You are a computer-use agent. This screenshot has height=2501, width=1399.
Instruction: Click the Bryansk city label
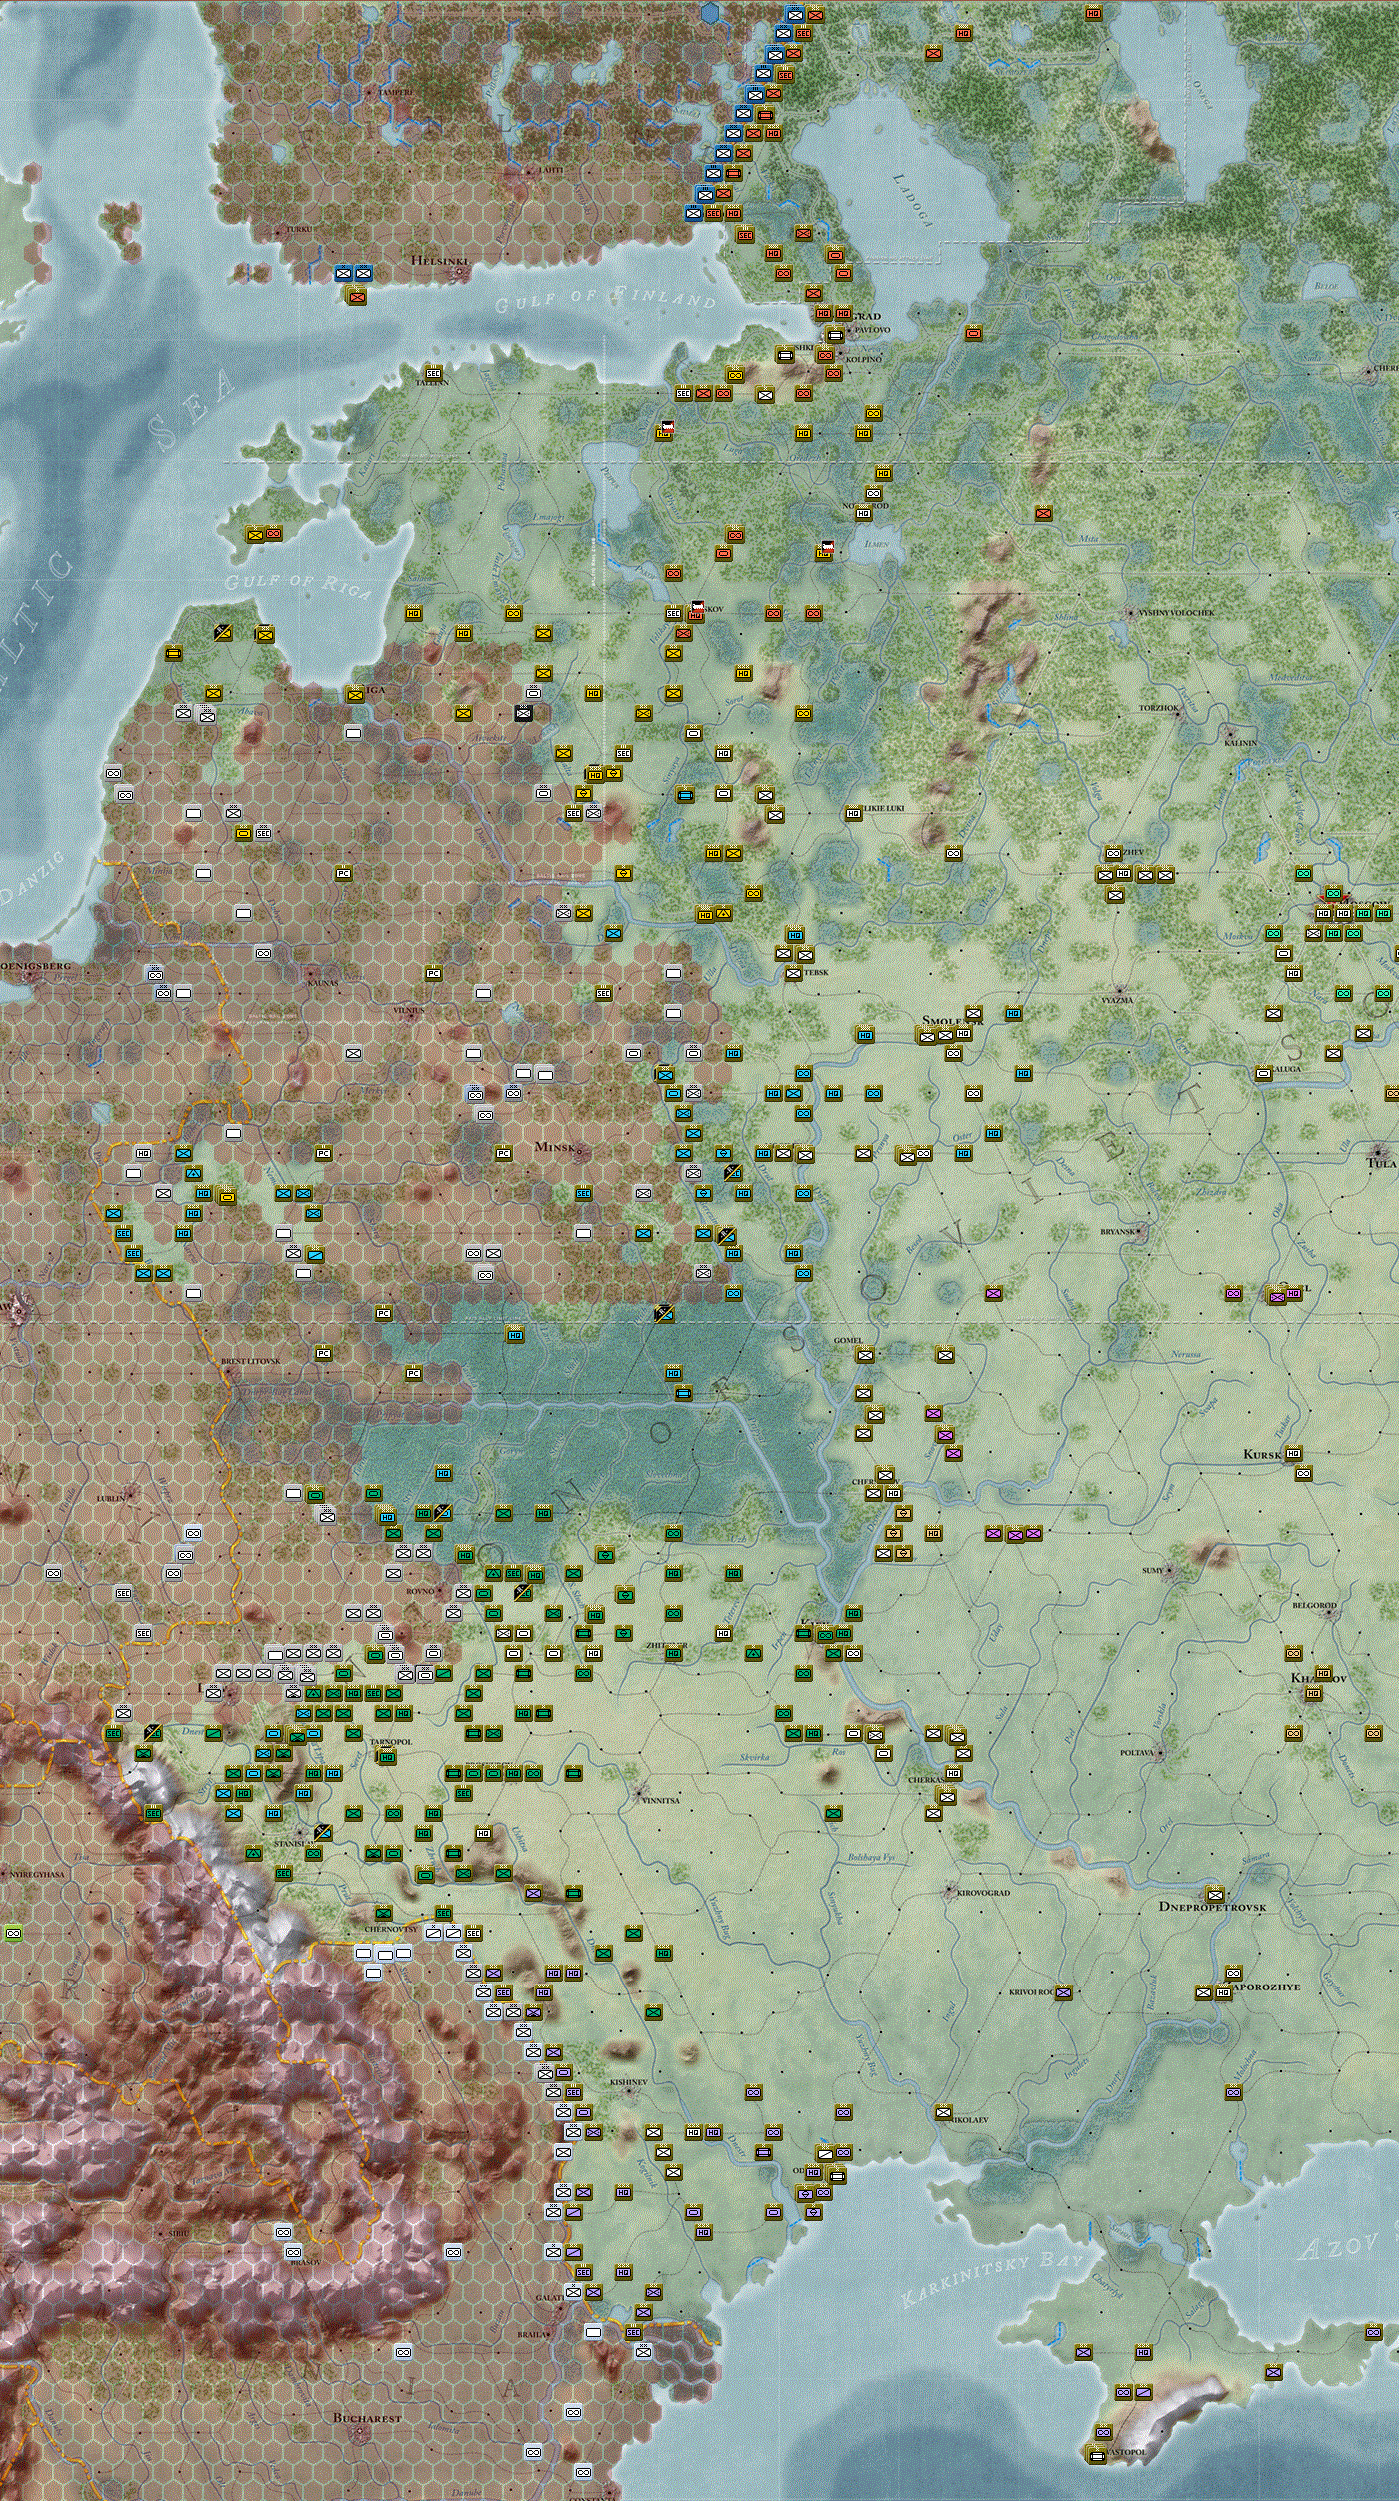click(x=1118, y=1231)
